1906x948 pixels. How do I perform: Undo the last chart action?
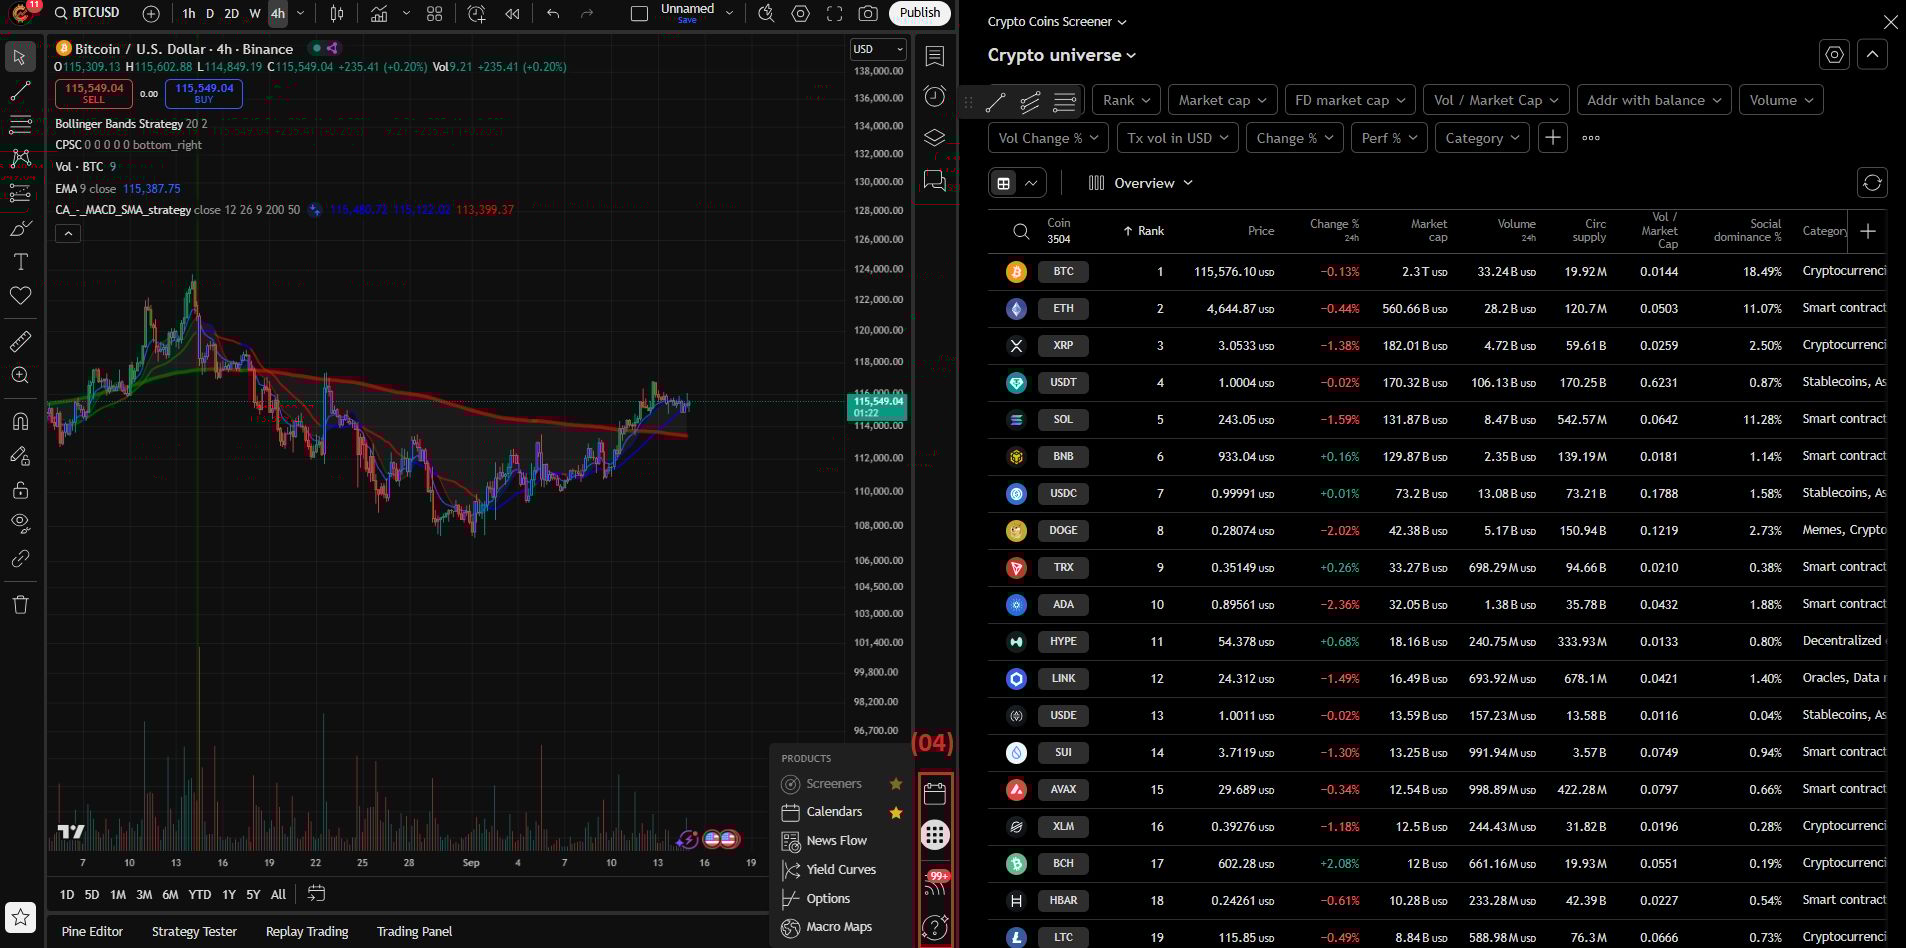click(x=553, y=14)
